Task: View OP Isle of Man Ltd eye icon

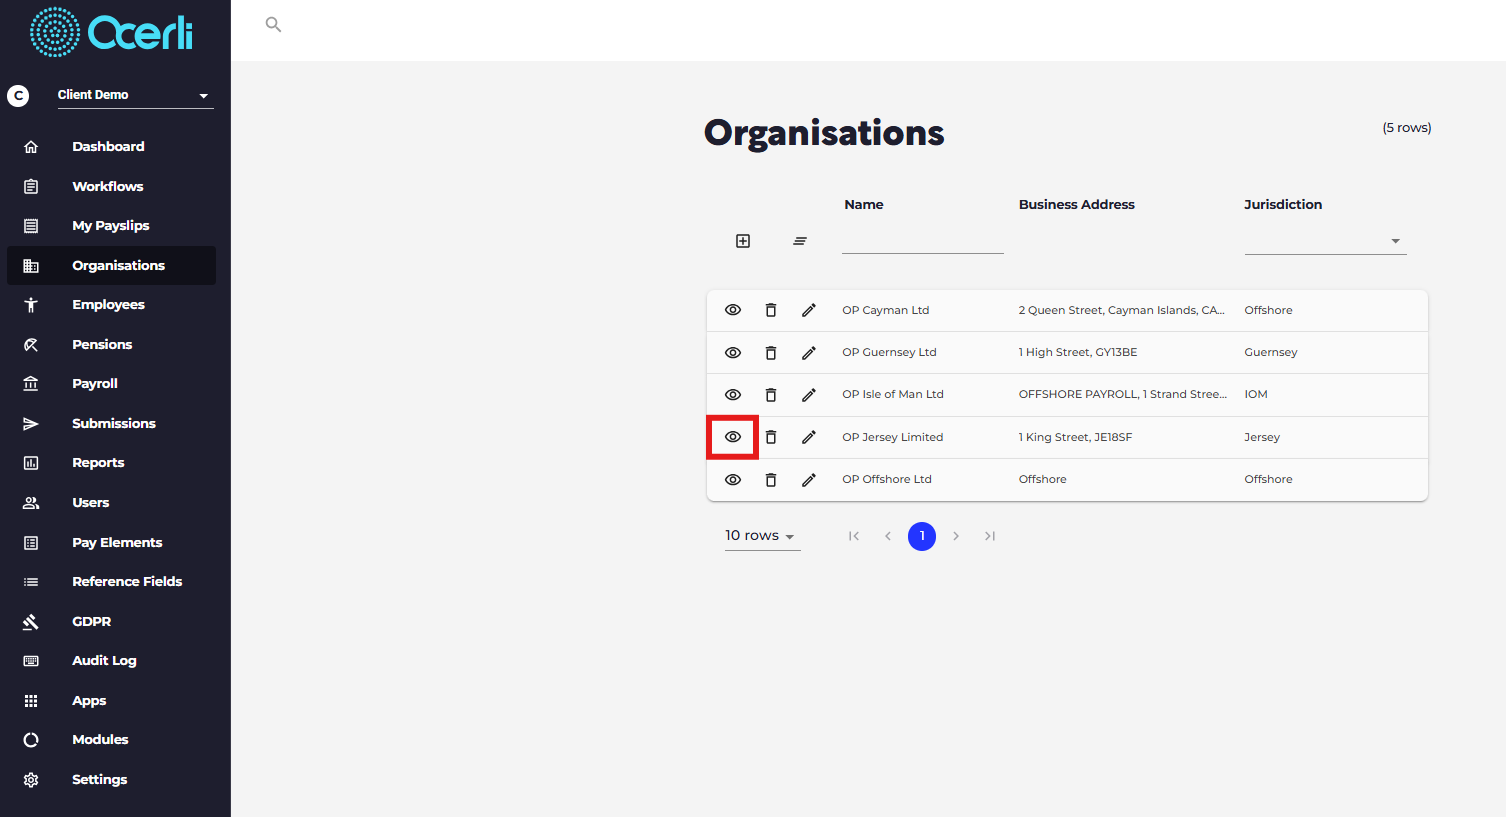Action: pos(733,394)
